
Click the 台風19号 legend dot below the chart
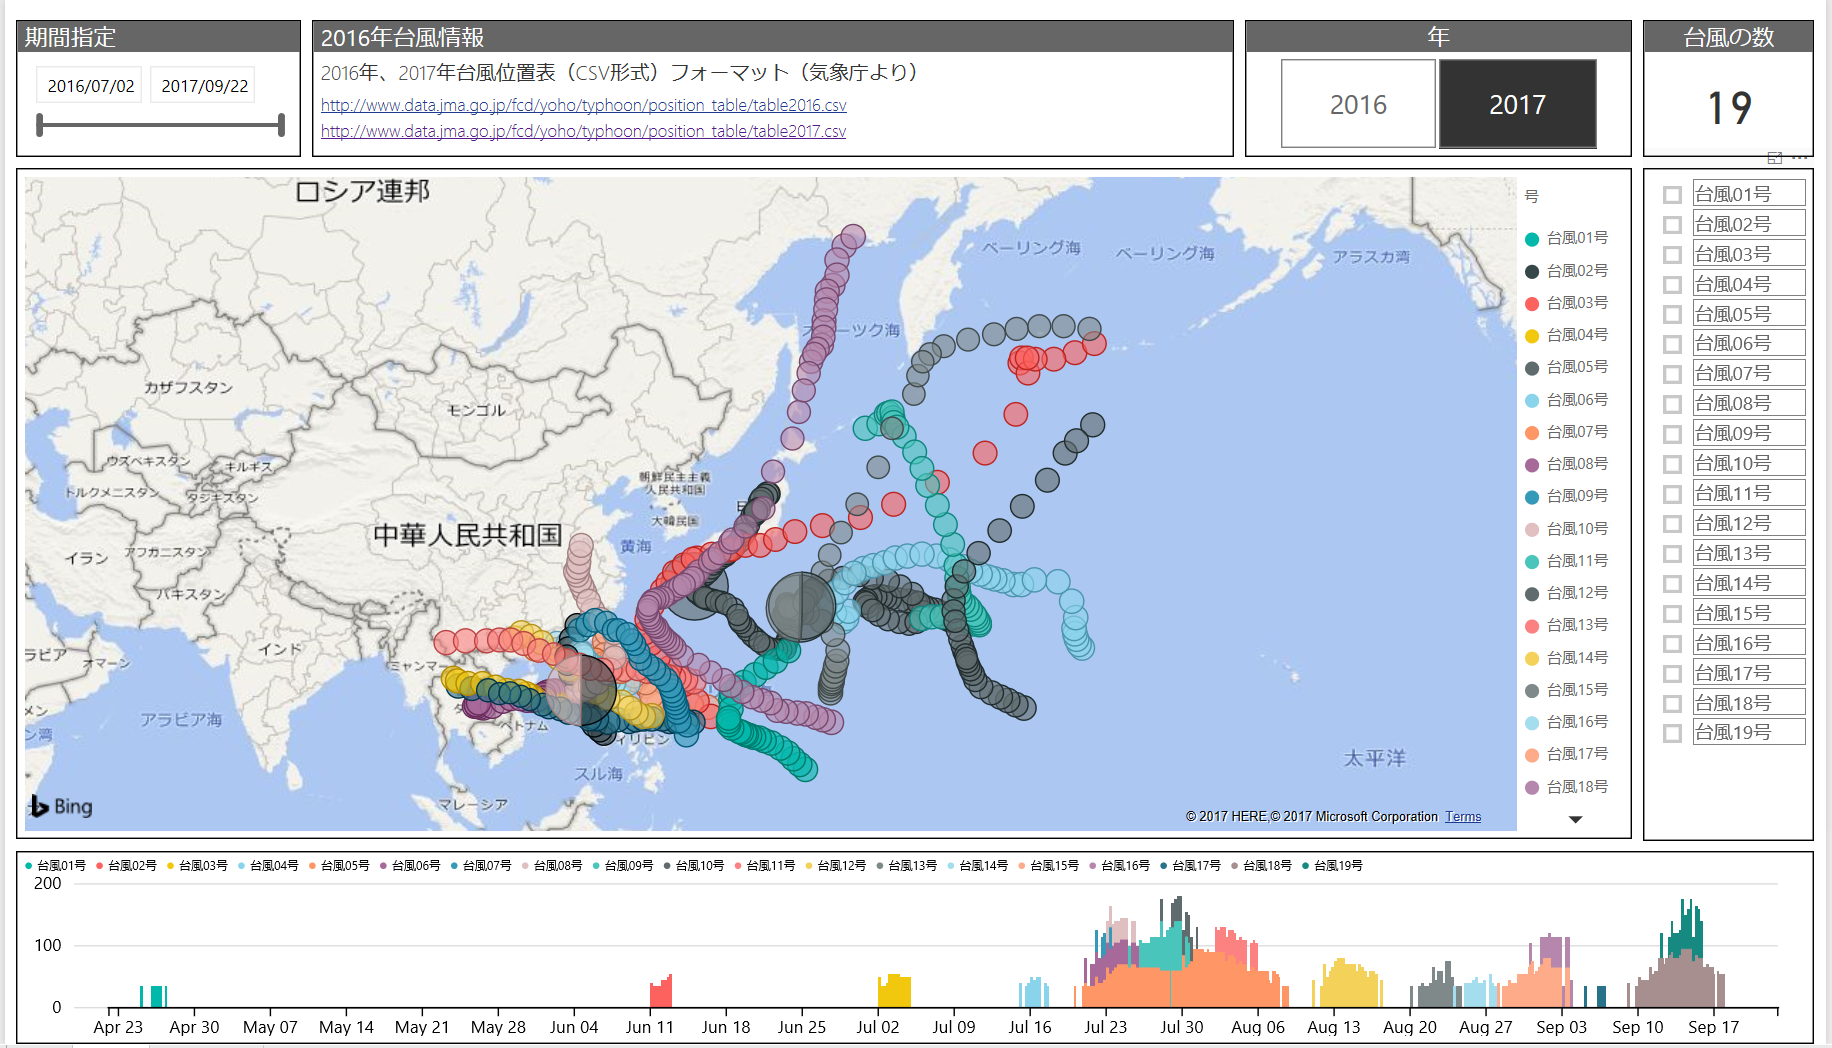[x=1306, y=865]
